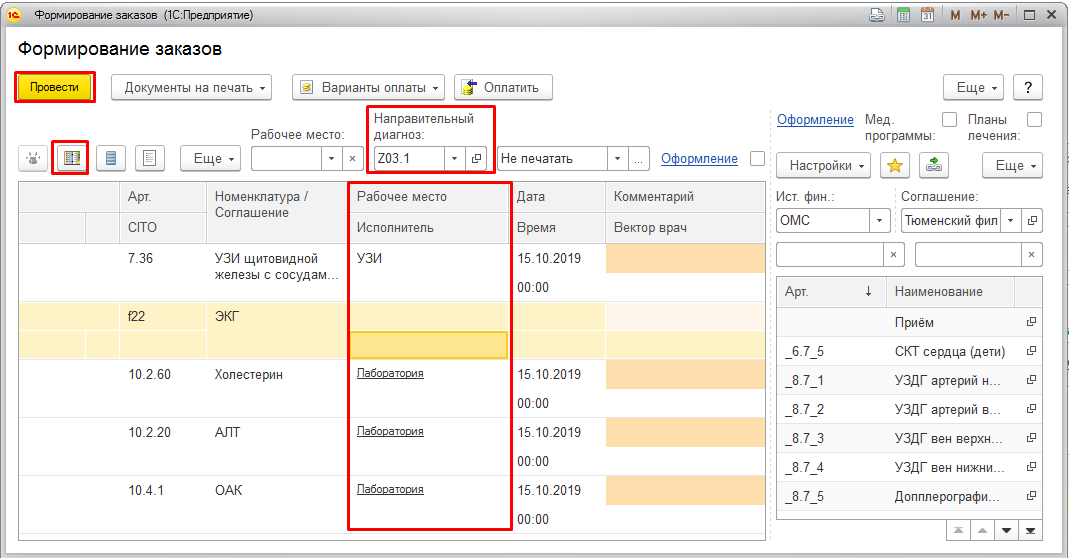Click the document page view icon

tap(149, 158)
